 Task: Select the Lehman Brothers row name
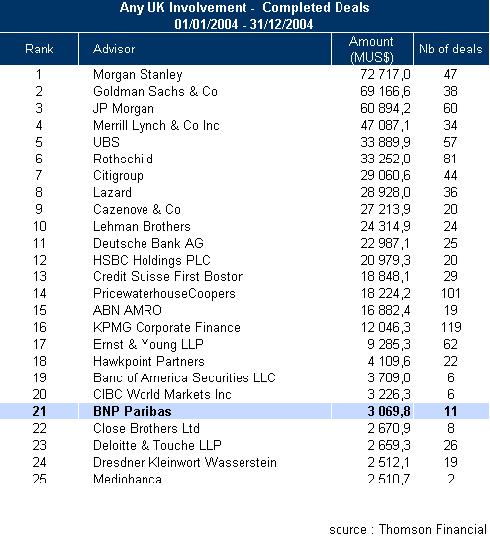pos(141,227)
